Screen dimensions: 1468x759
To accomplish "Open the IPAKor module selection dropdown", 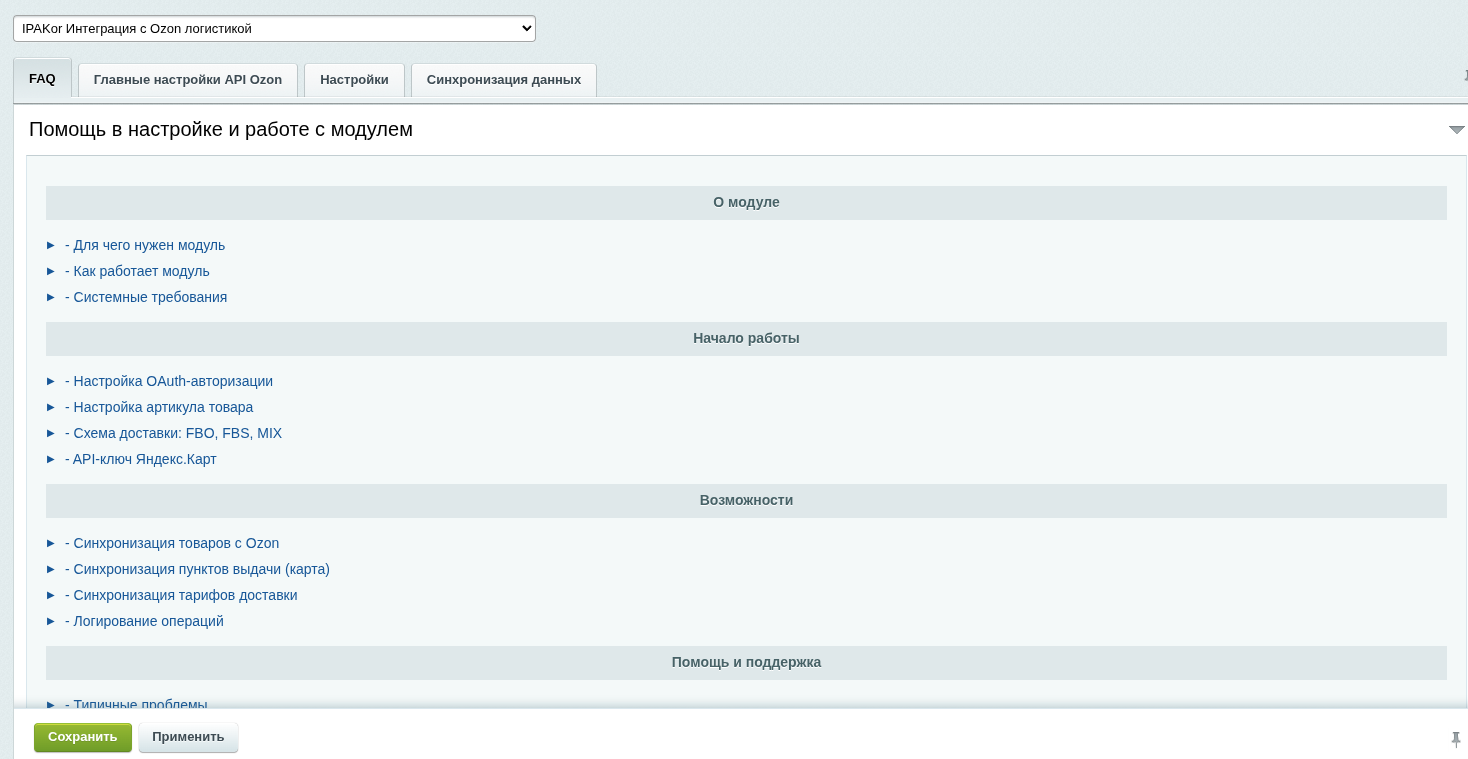I will pyautogui.click(x=274, y=29).
